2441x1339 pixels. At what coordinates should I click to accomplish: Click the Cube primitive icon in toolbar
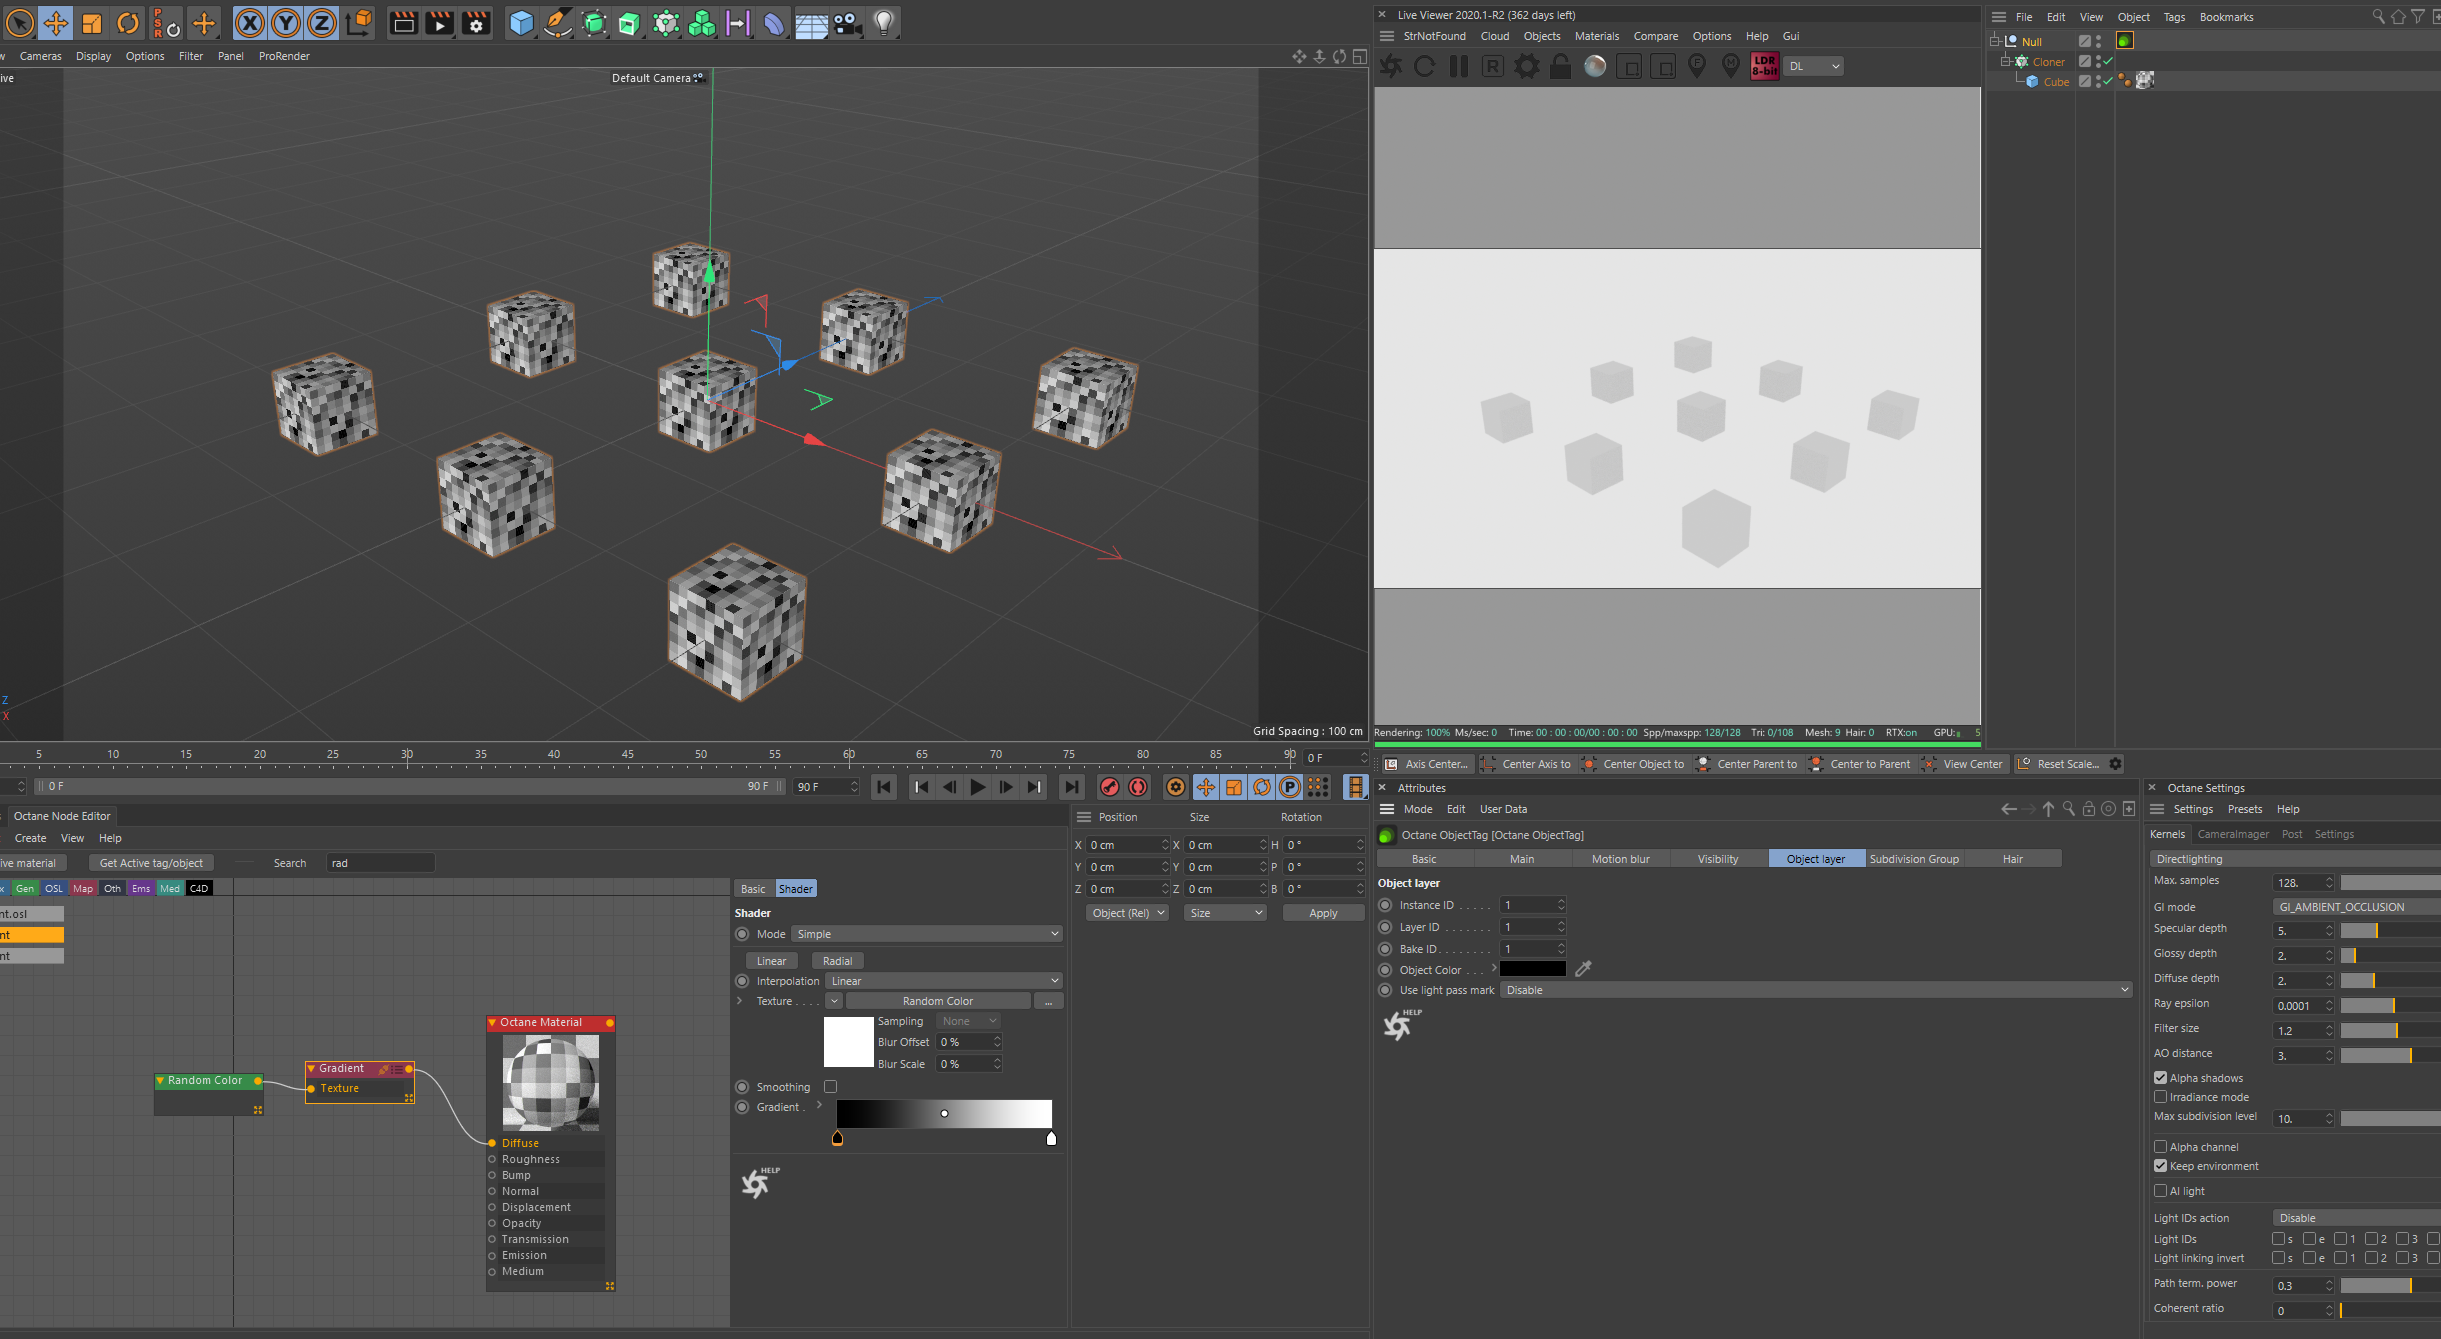pos(521,23)
